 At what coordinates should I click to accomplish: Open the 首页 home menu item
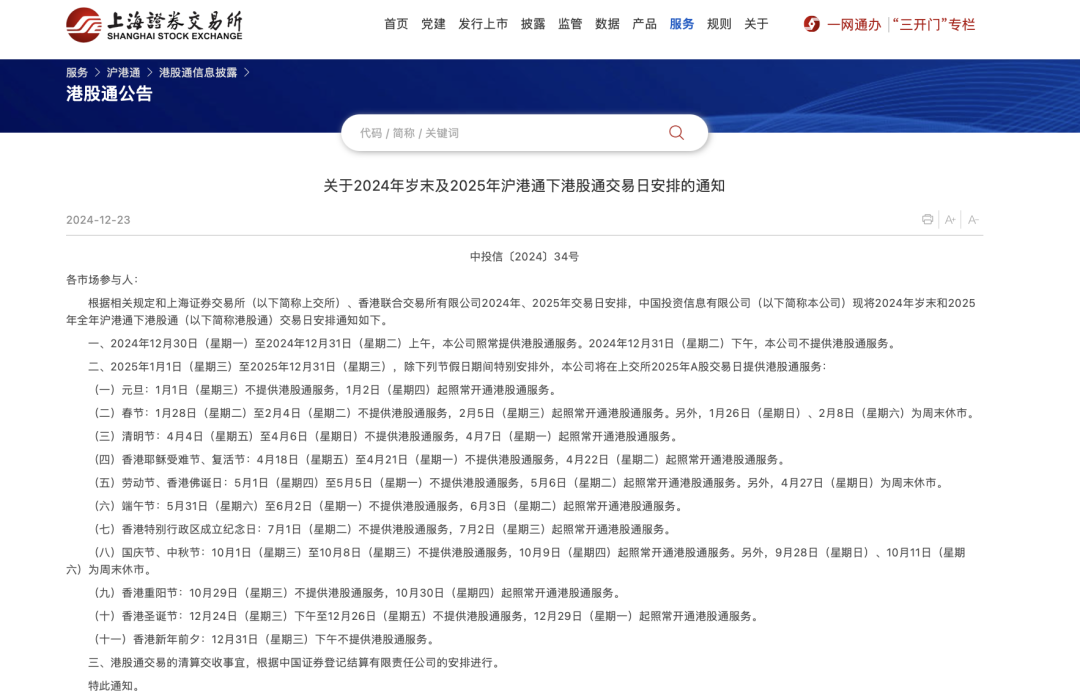(x=396, y=24)
